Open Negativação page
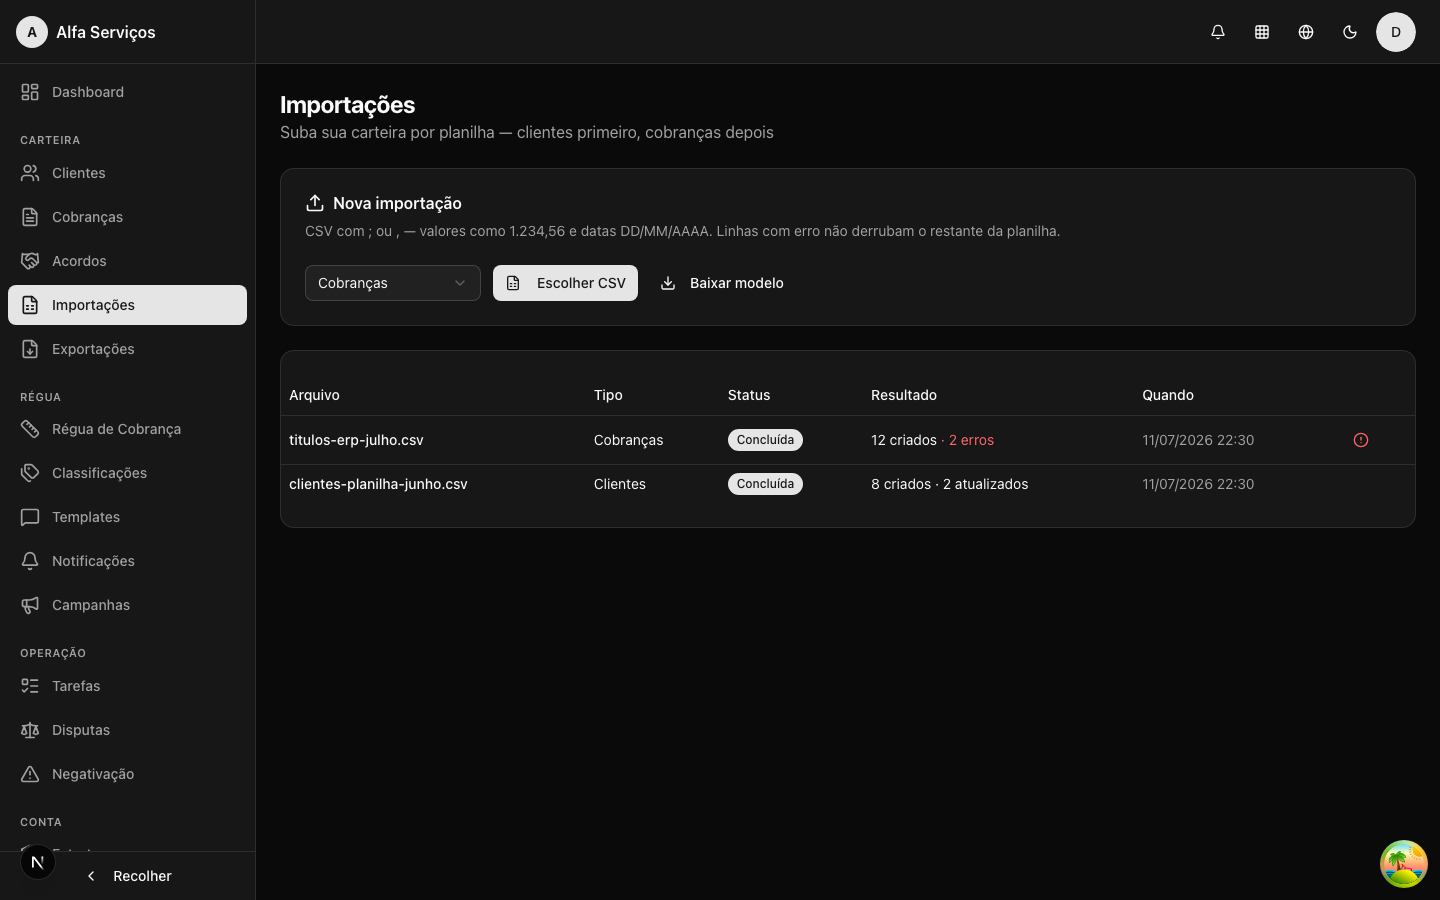Image resolution: width=1440 pixels, height=900 pixels. (127, 774)
